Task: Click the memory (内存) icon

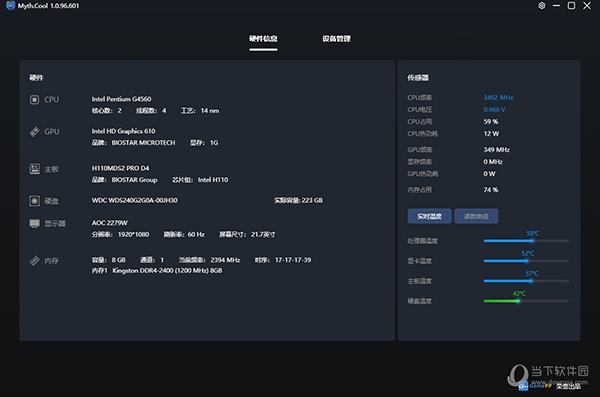Action: coord(34,261)
